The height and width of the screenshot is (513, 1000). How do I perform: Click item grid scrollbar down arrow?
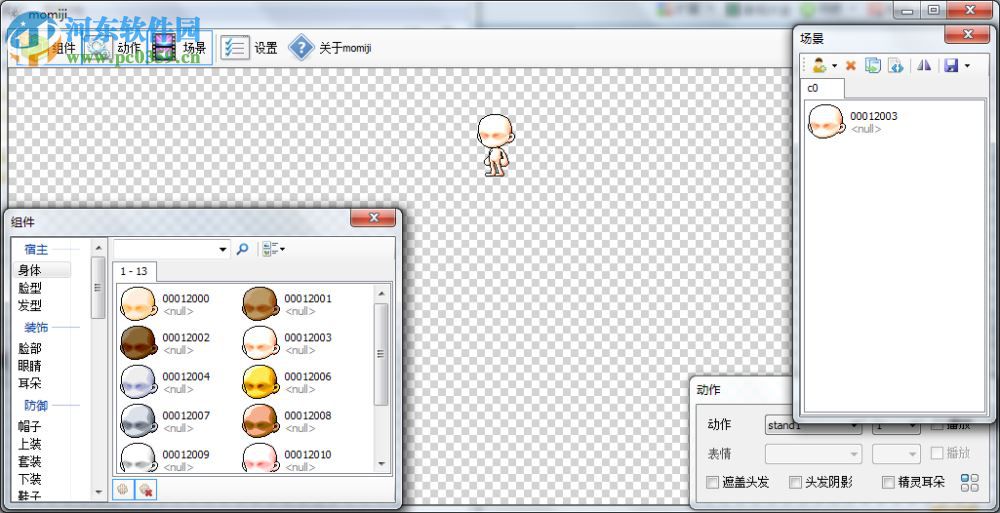pyautogui.click(x=381, y=464)
